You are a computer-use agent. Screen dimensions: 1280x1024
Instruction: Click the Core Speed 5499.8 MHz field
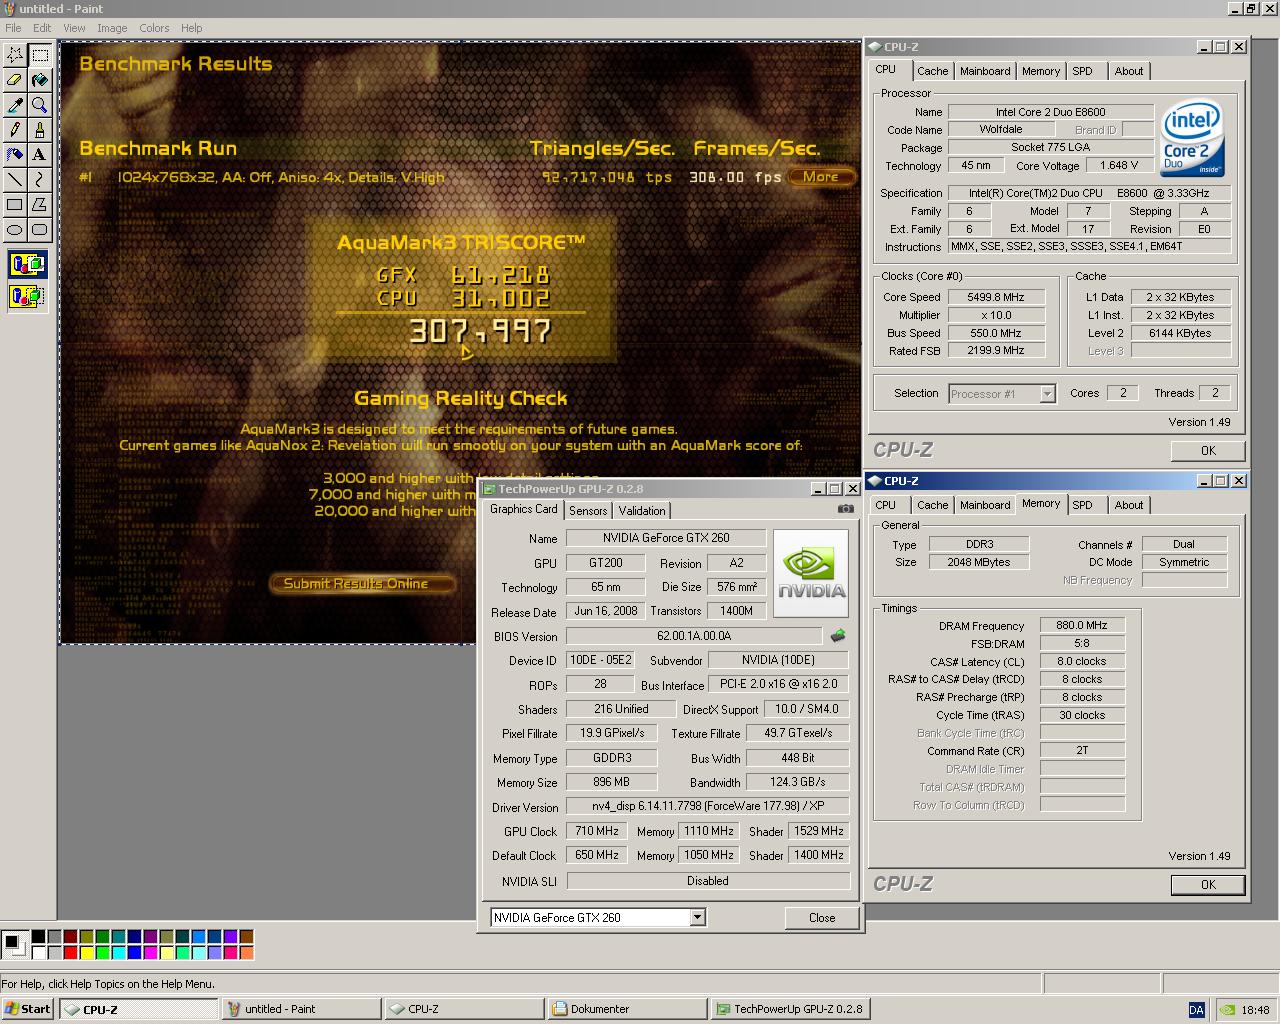point(995,297)
